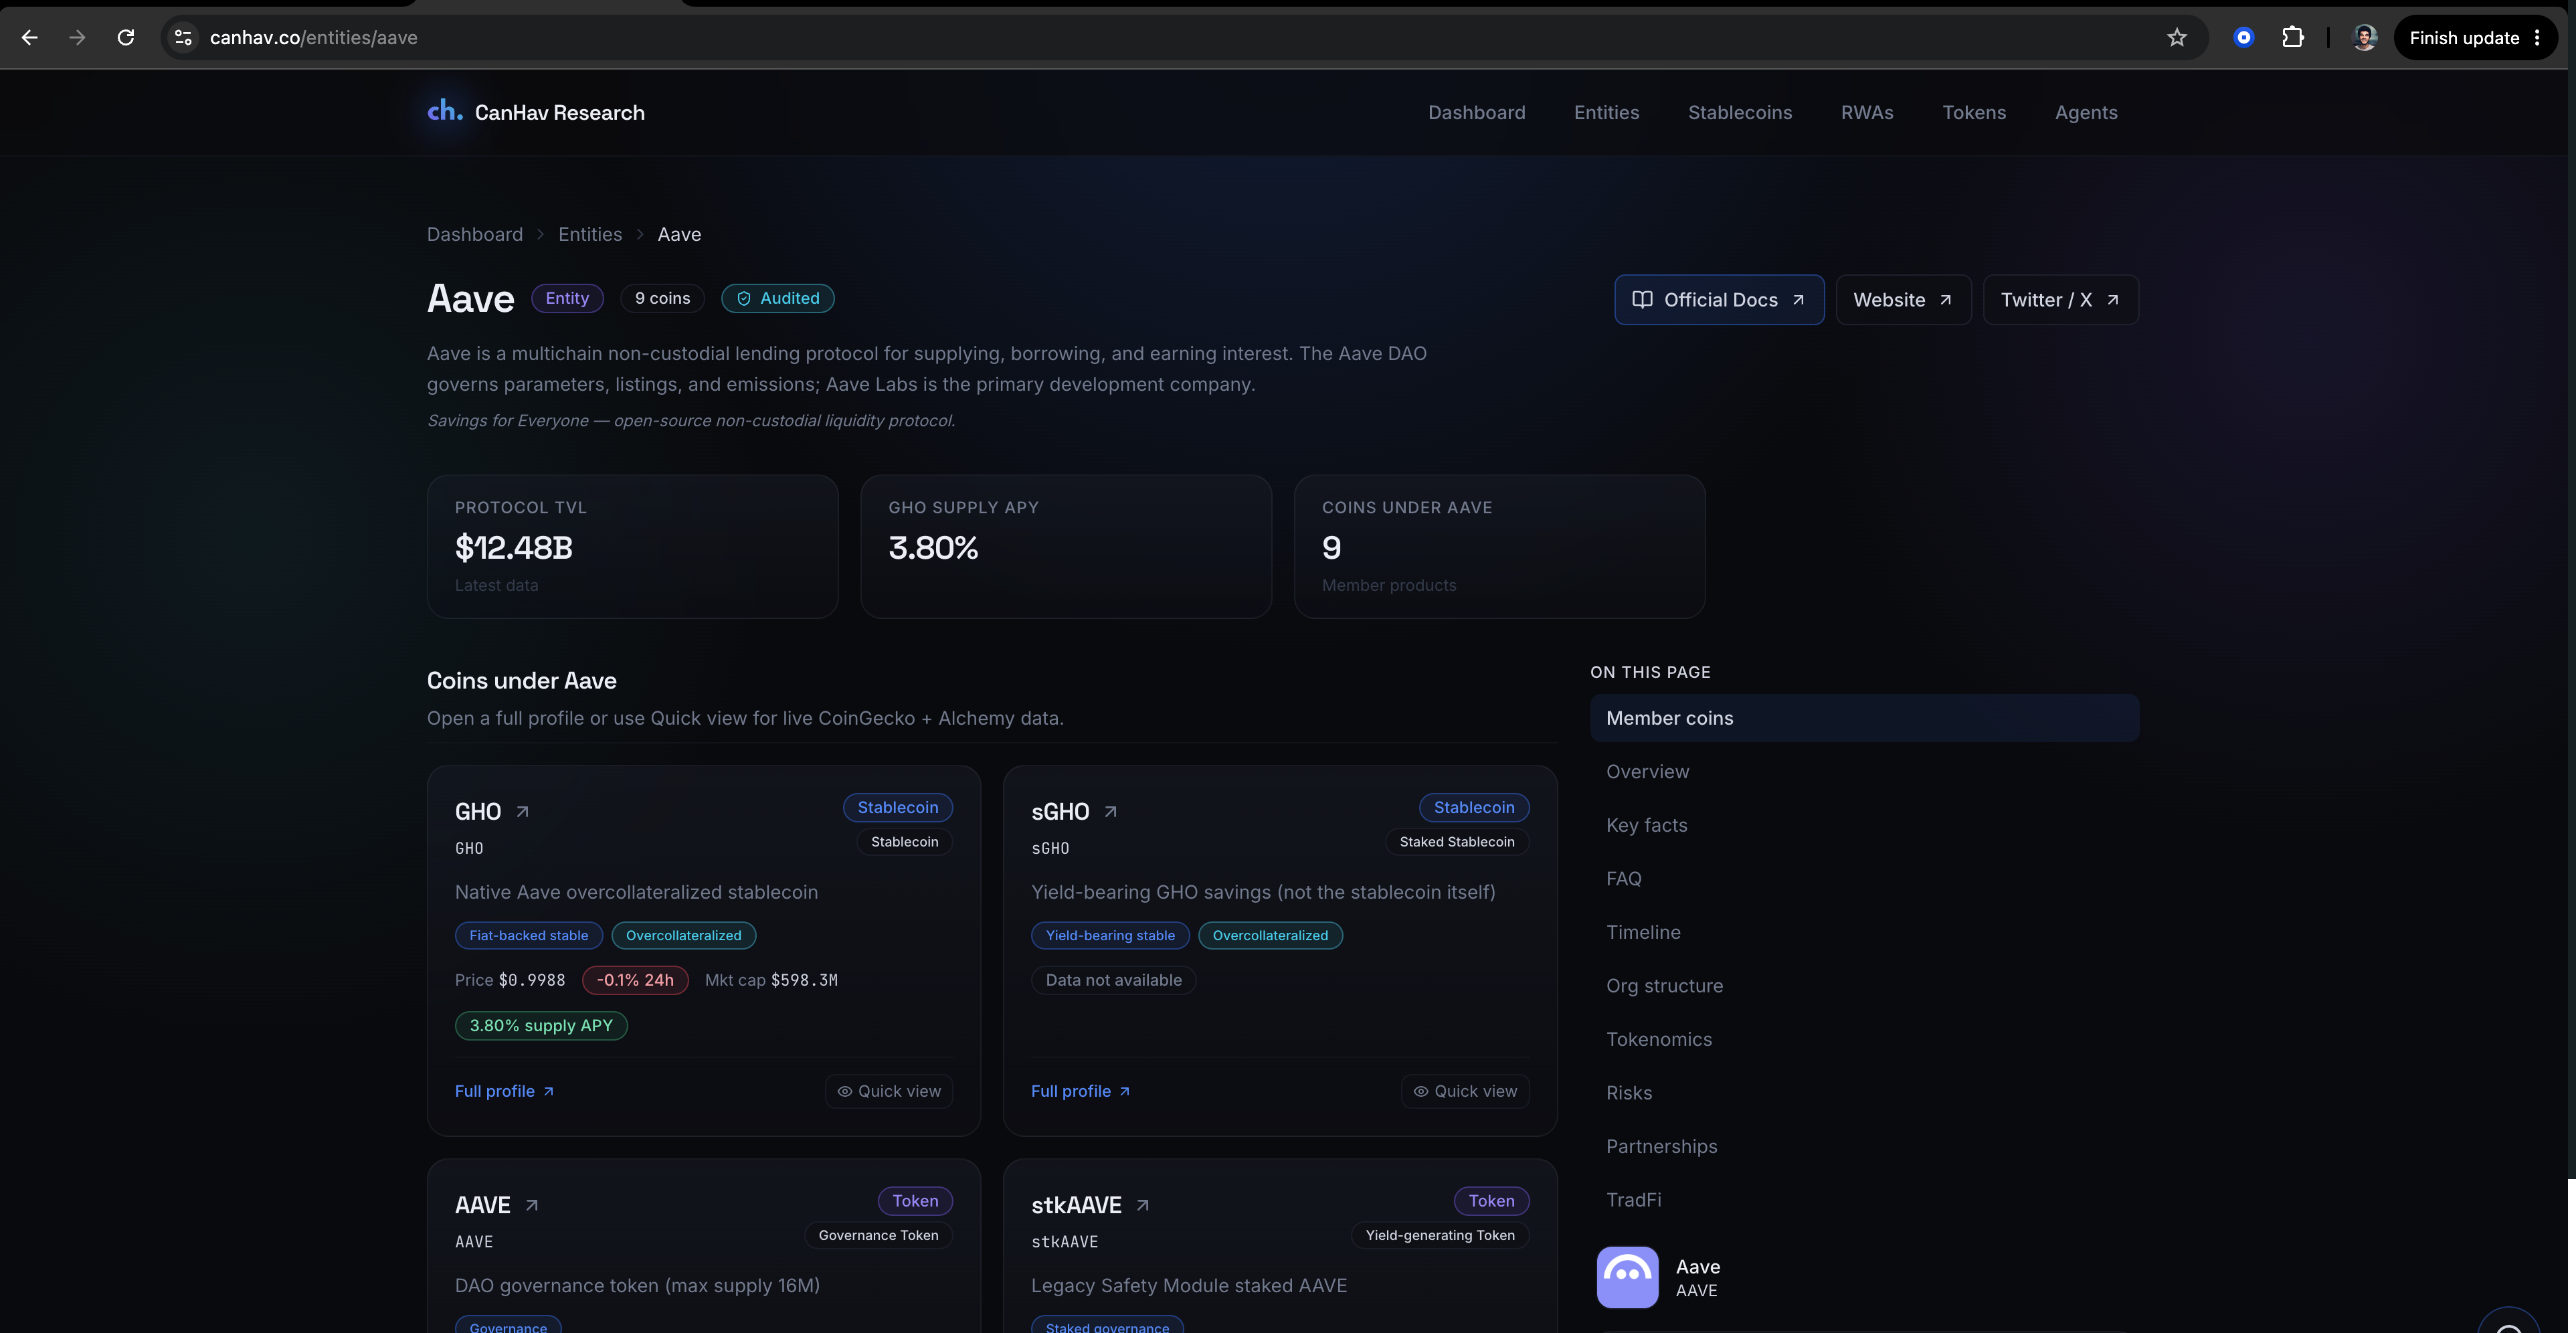Open AAVE via its external arrow icon
This screenshot has width=2576, height=1333.
(x=532, y=1205)
